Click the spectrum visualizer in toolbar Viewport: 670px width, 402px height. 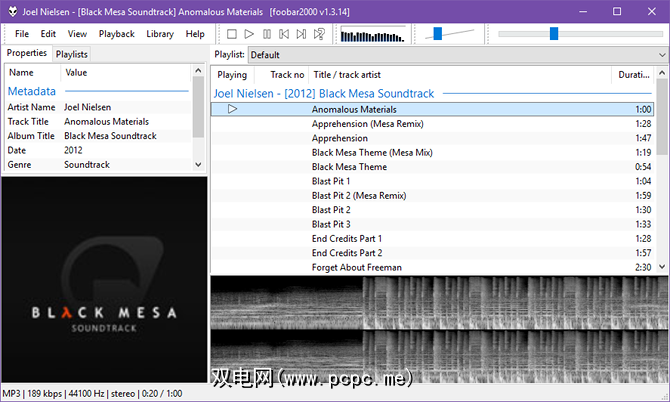click(x=372, y=34)
